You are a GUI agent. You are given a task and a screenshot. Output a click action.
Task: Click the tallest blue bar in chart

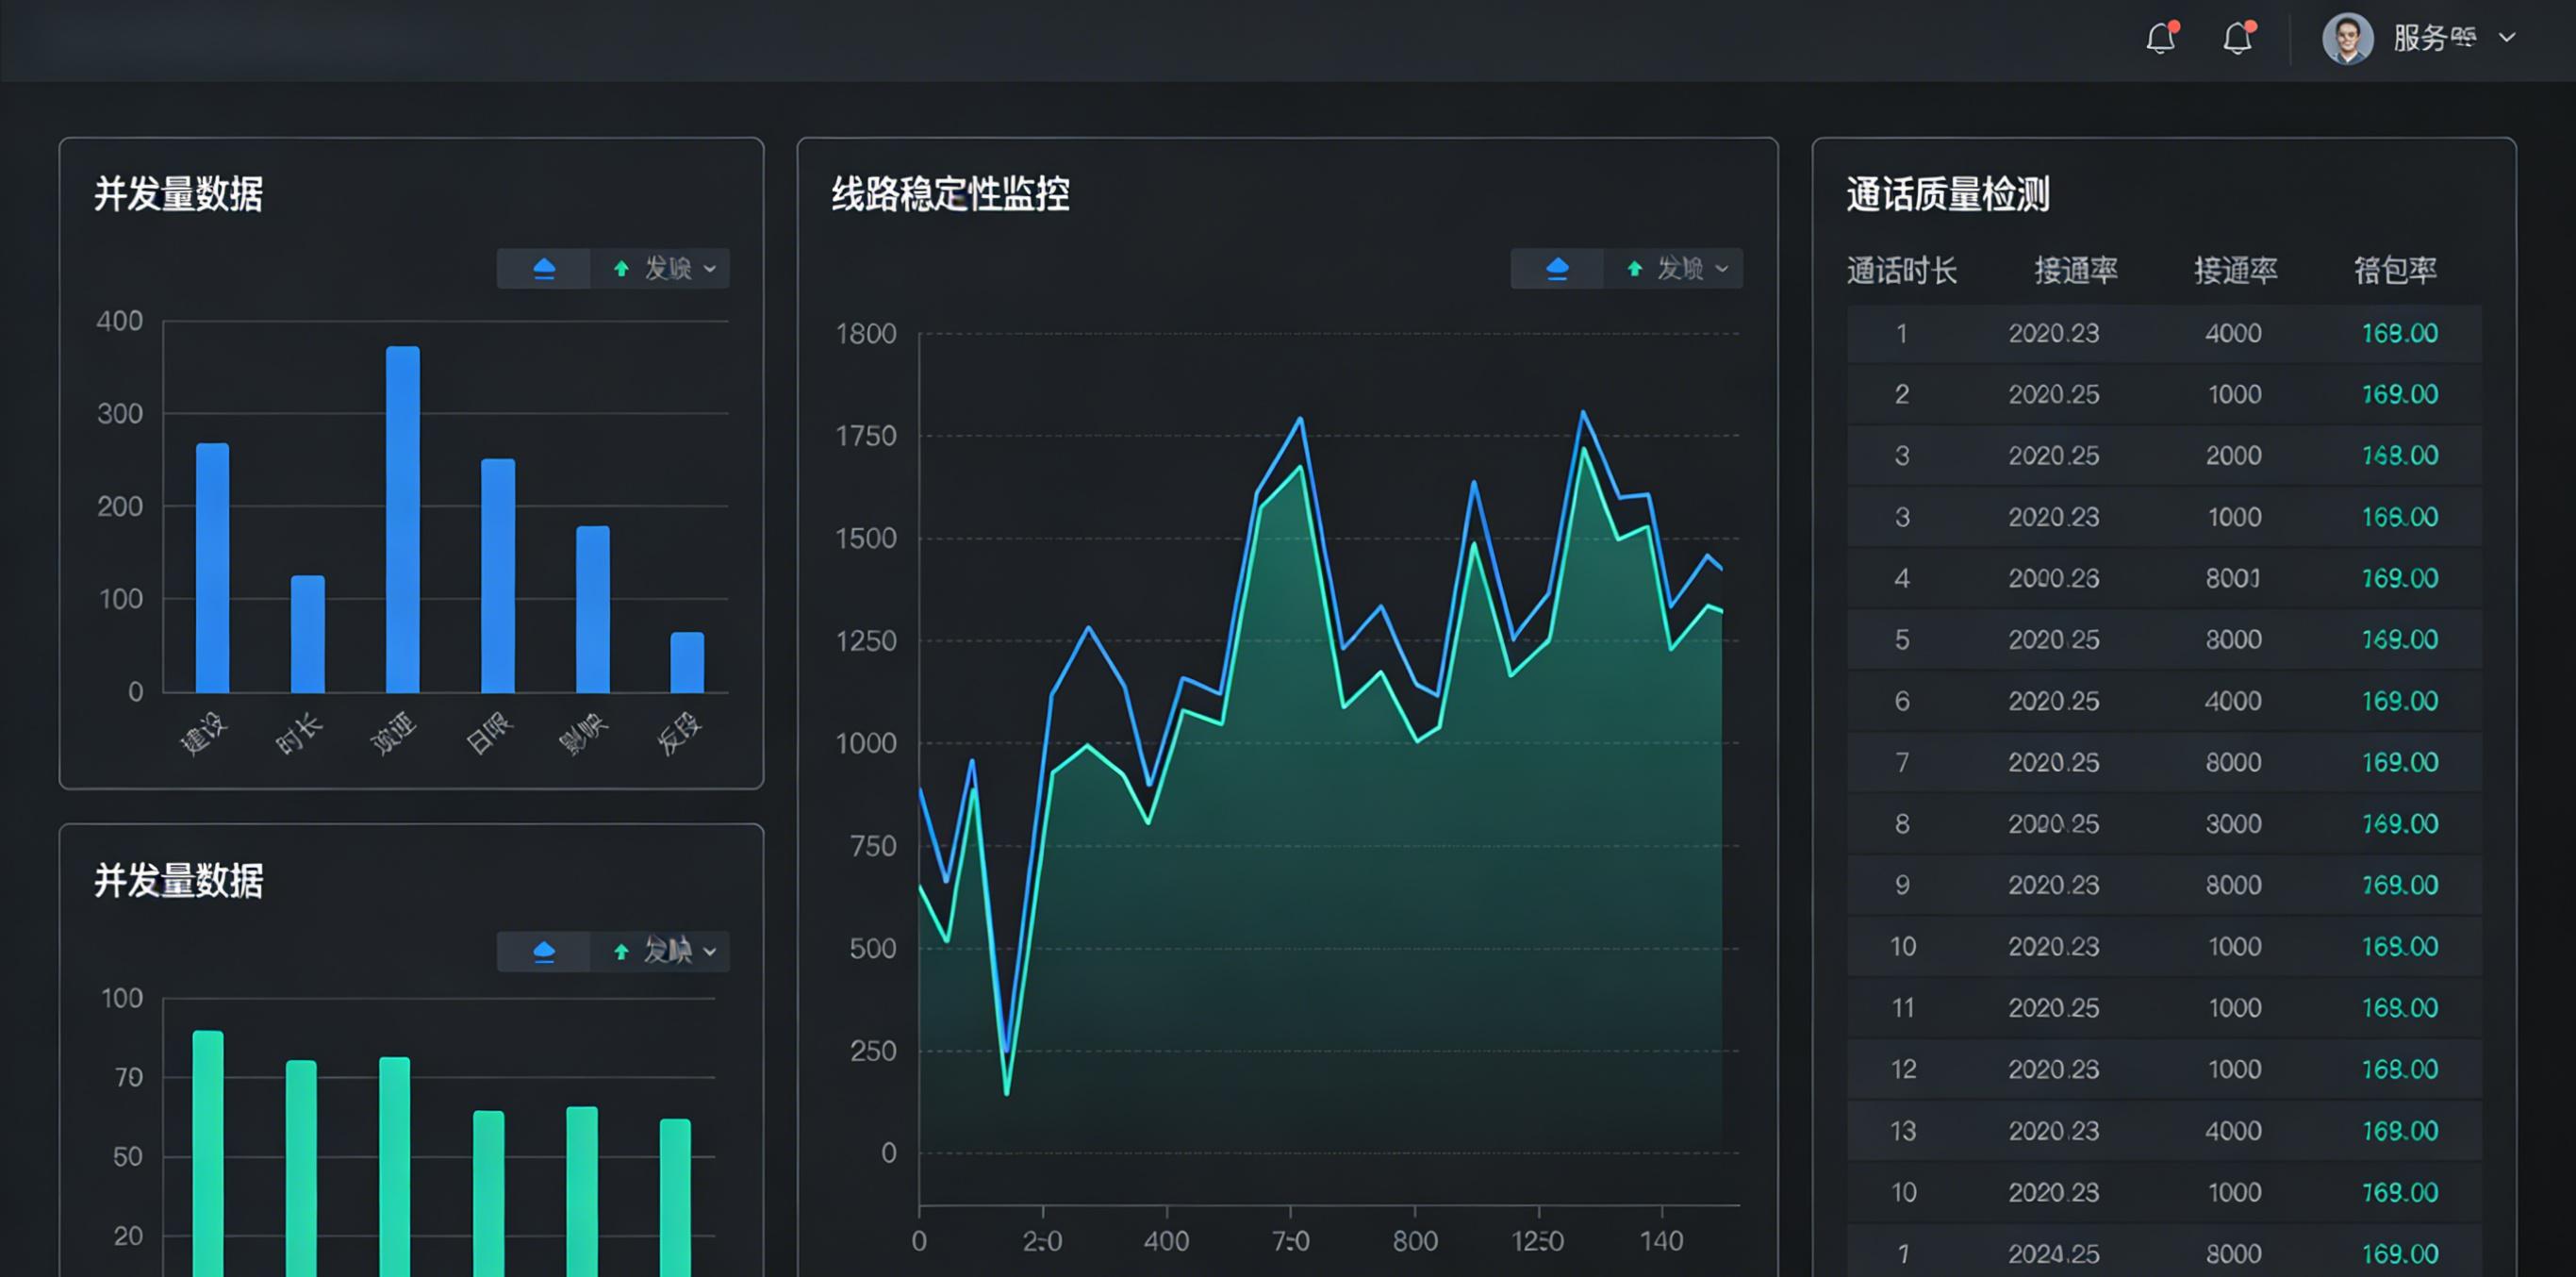click(403, 519)
